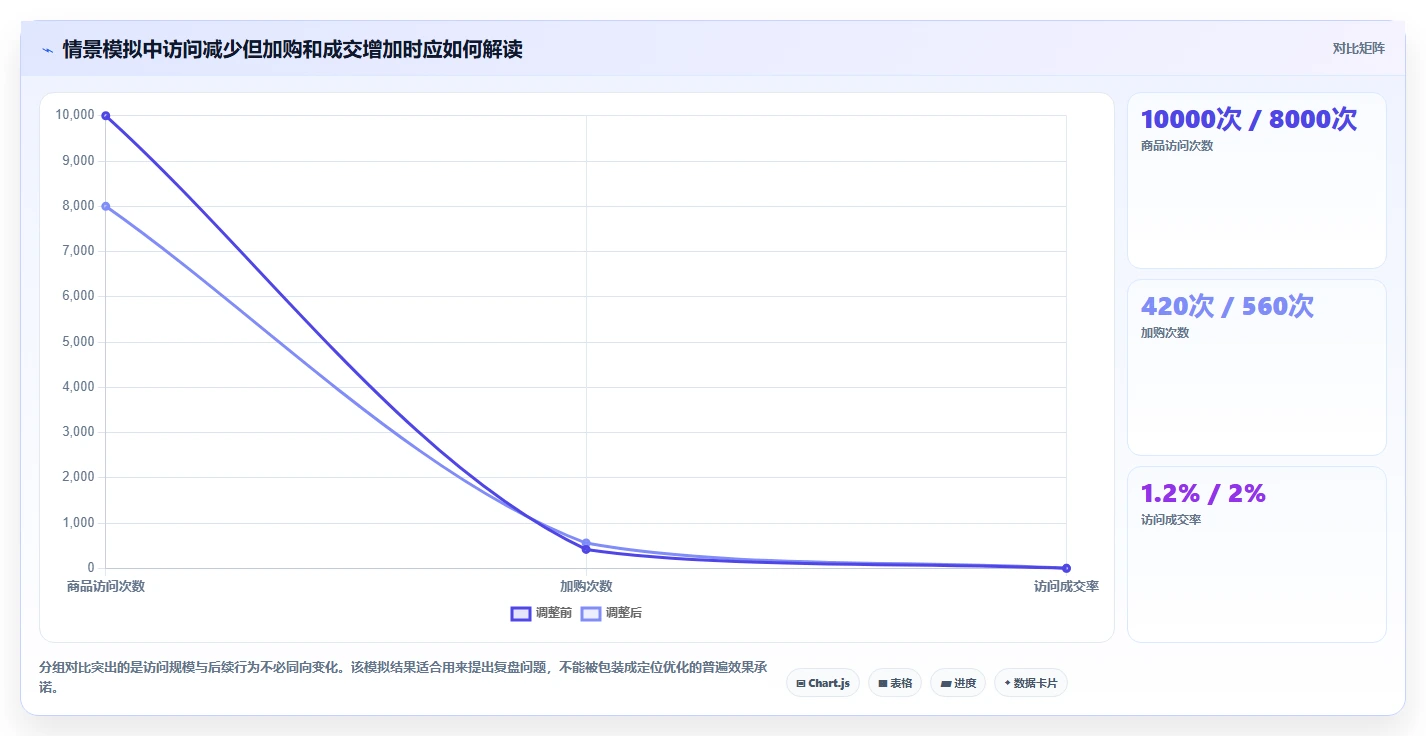Click the 商品访问次数 caption in first card

point(1176,146)
